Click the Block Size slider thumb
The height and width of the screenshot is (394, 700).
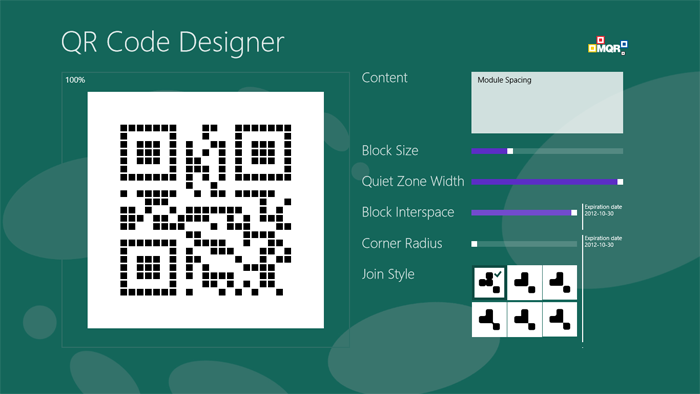(510, 151)
